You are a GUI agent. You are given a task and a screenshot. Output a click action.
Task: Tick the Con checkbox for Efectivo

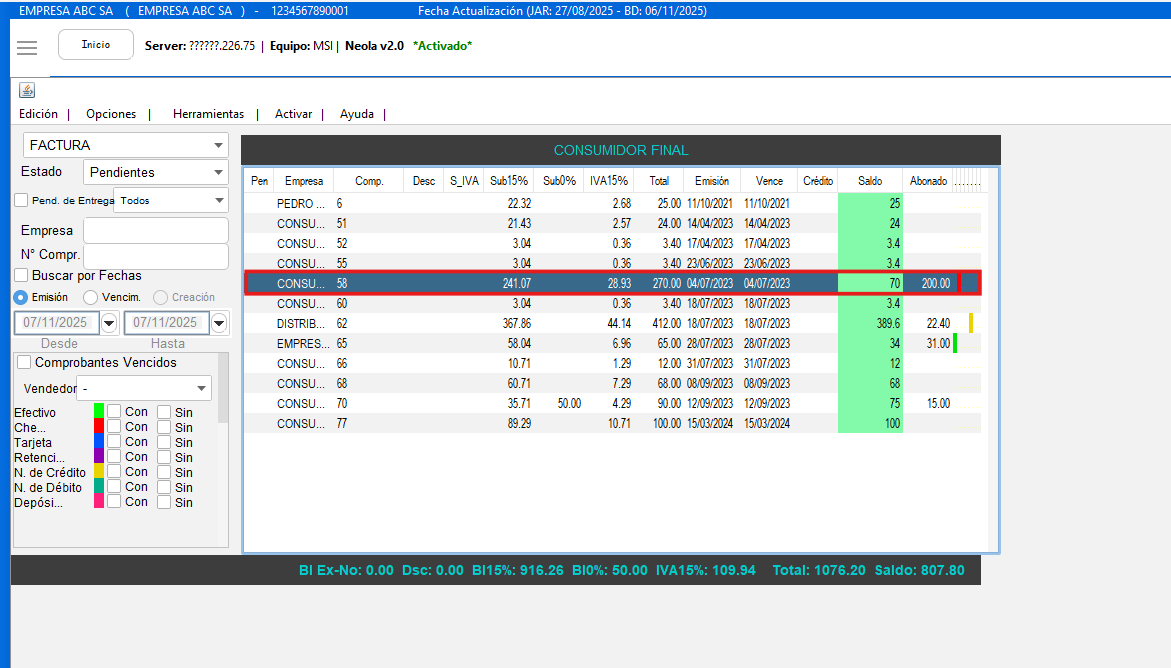115,412
